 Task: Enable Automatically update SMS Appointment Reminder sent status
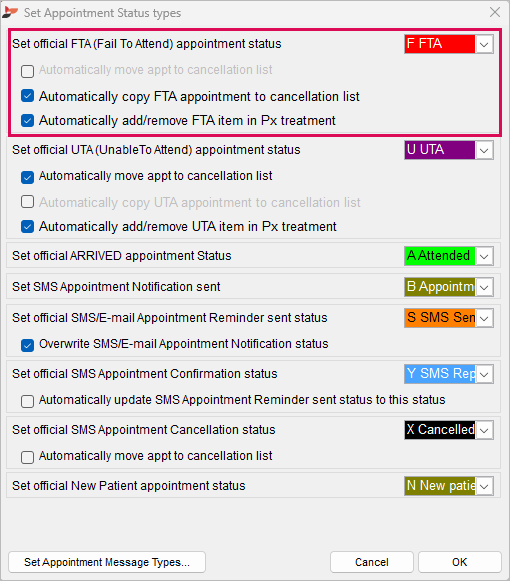point(27,401)
